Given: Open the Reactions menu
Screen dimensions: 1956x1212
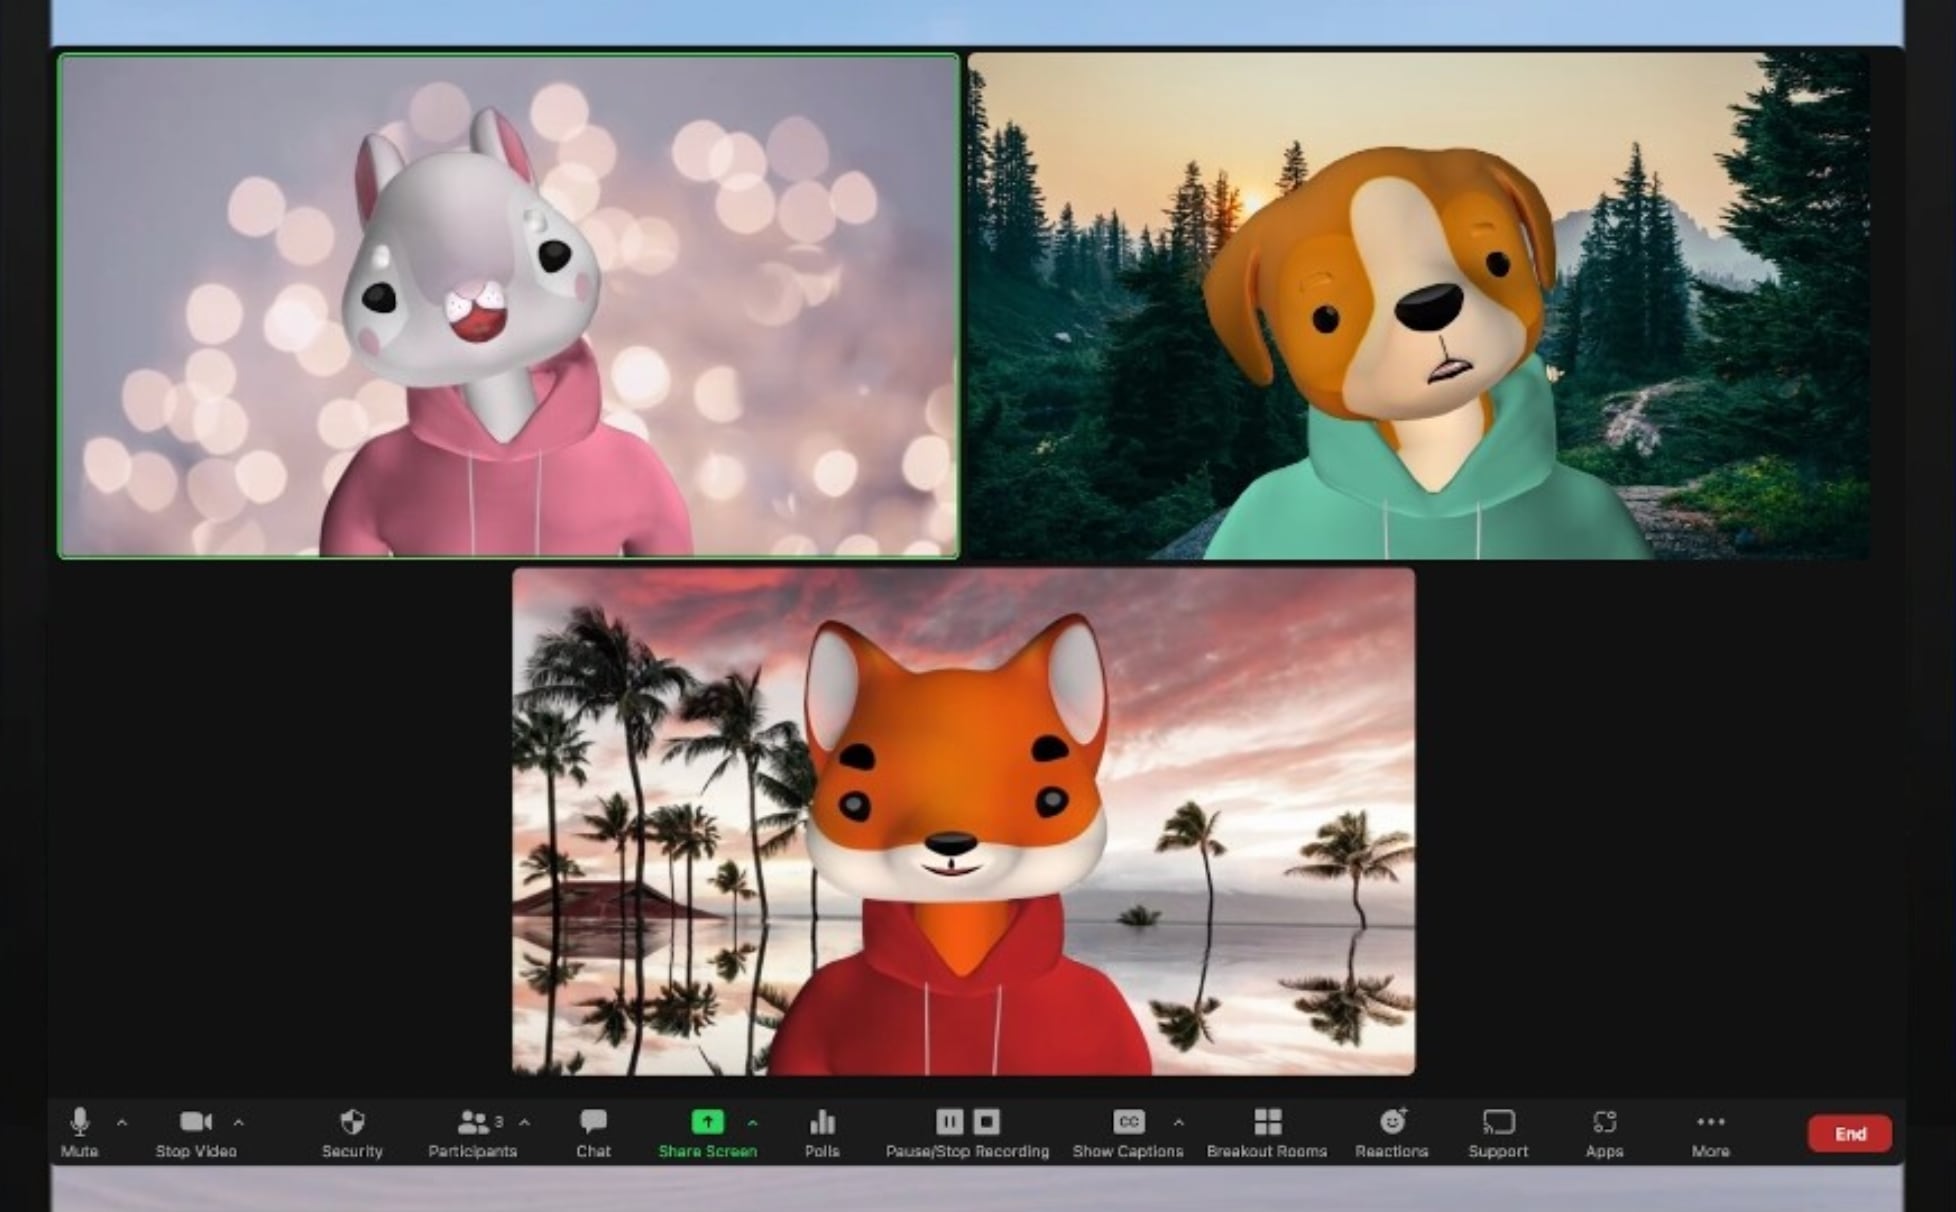Looking at the screenshot, I should tap(1391, 1123).
